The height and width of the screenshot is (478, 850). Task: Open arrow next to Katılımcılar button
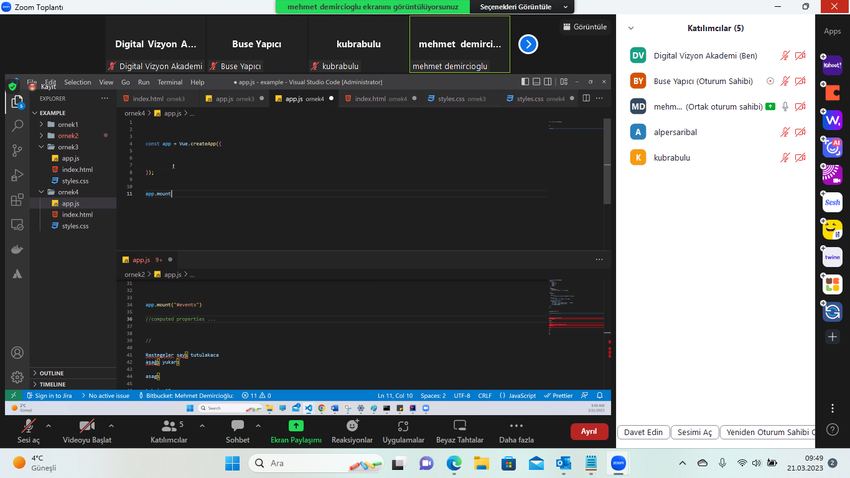coord(202,426)
